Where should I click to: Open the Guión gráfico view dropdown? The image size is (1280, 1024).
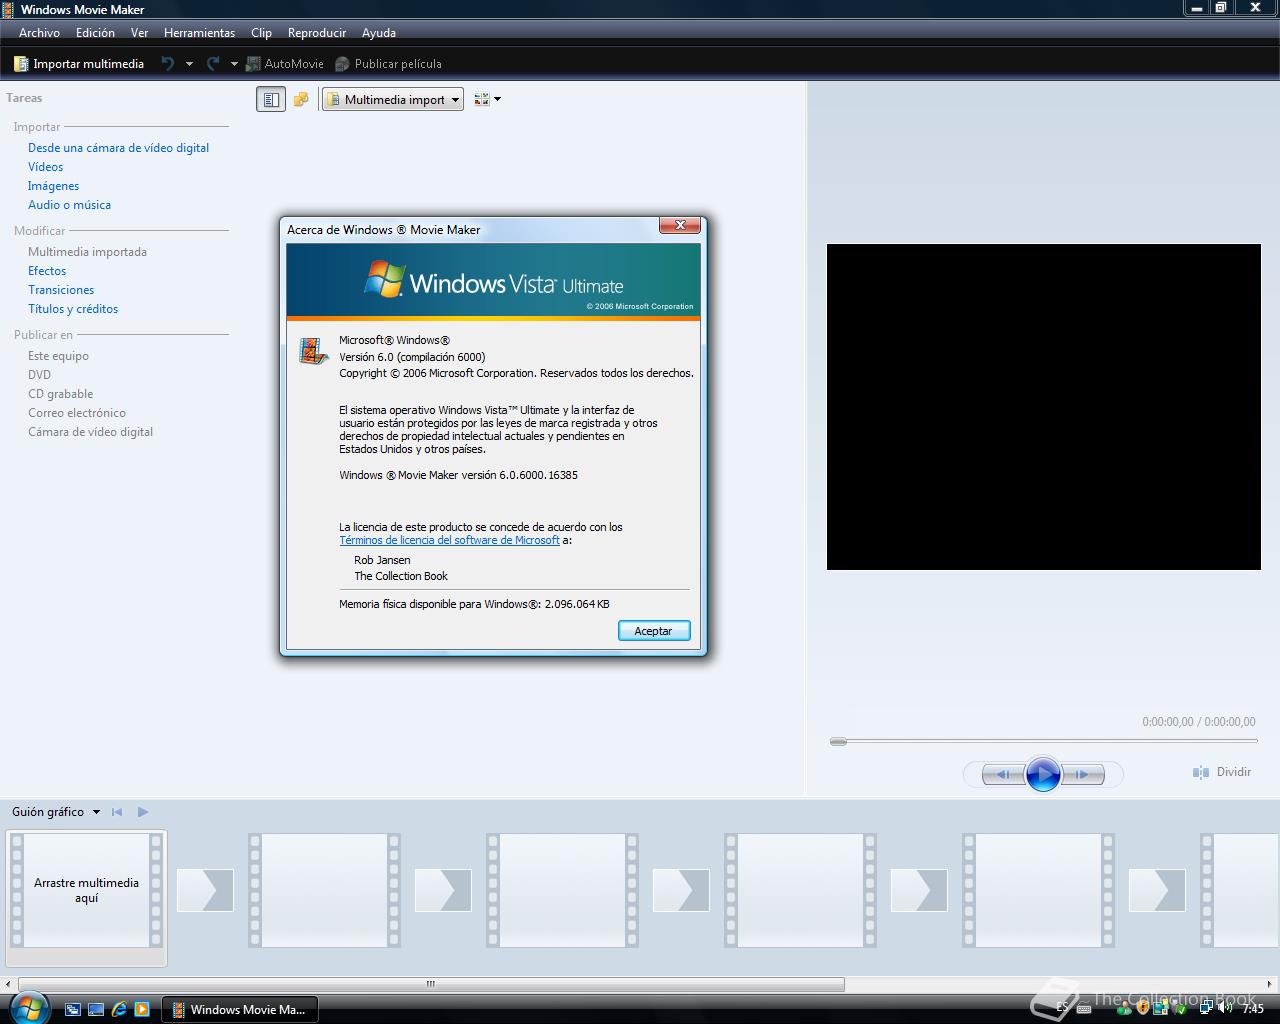(56, 812)
